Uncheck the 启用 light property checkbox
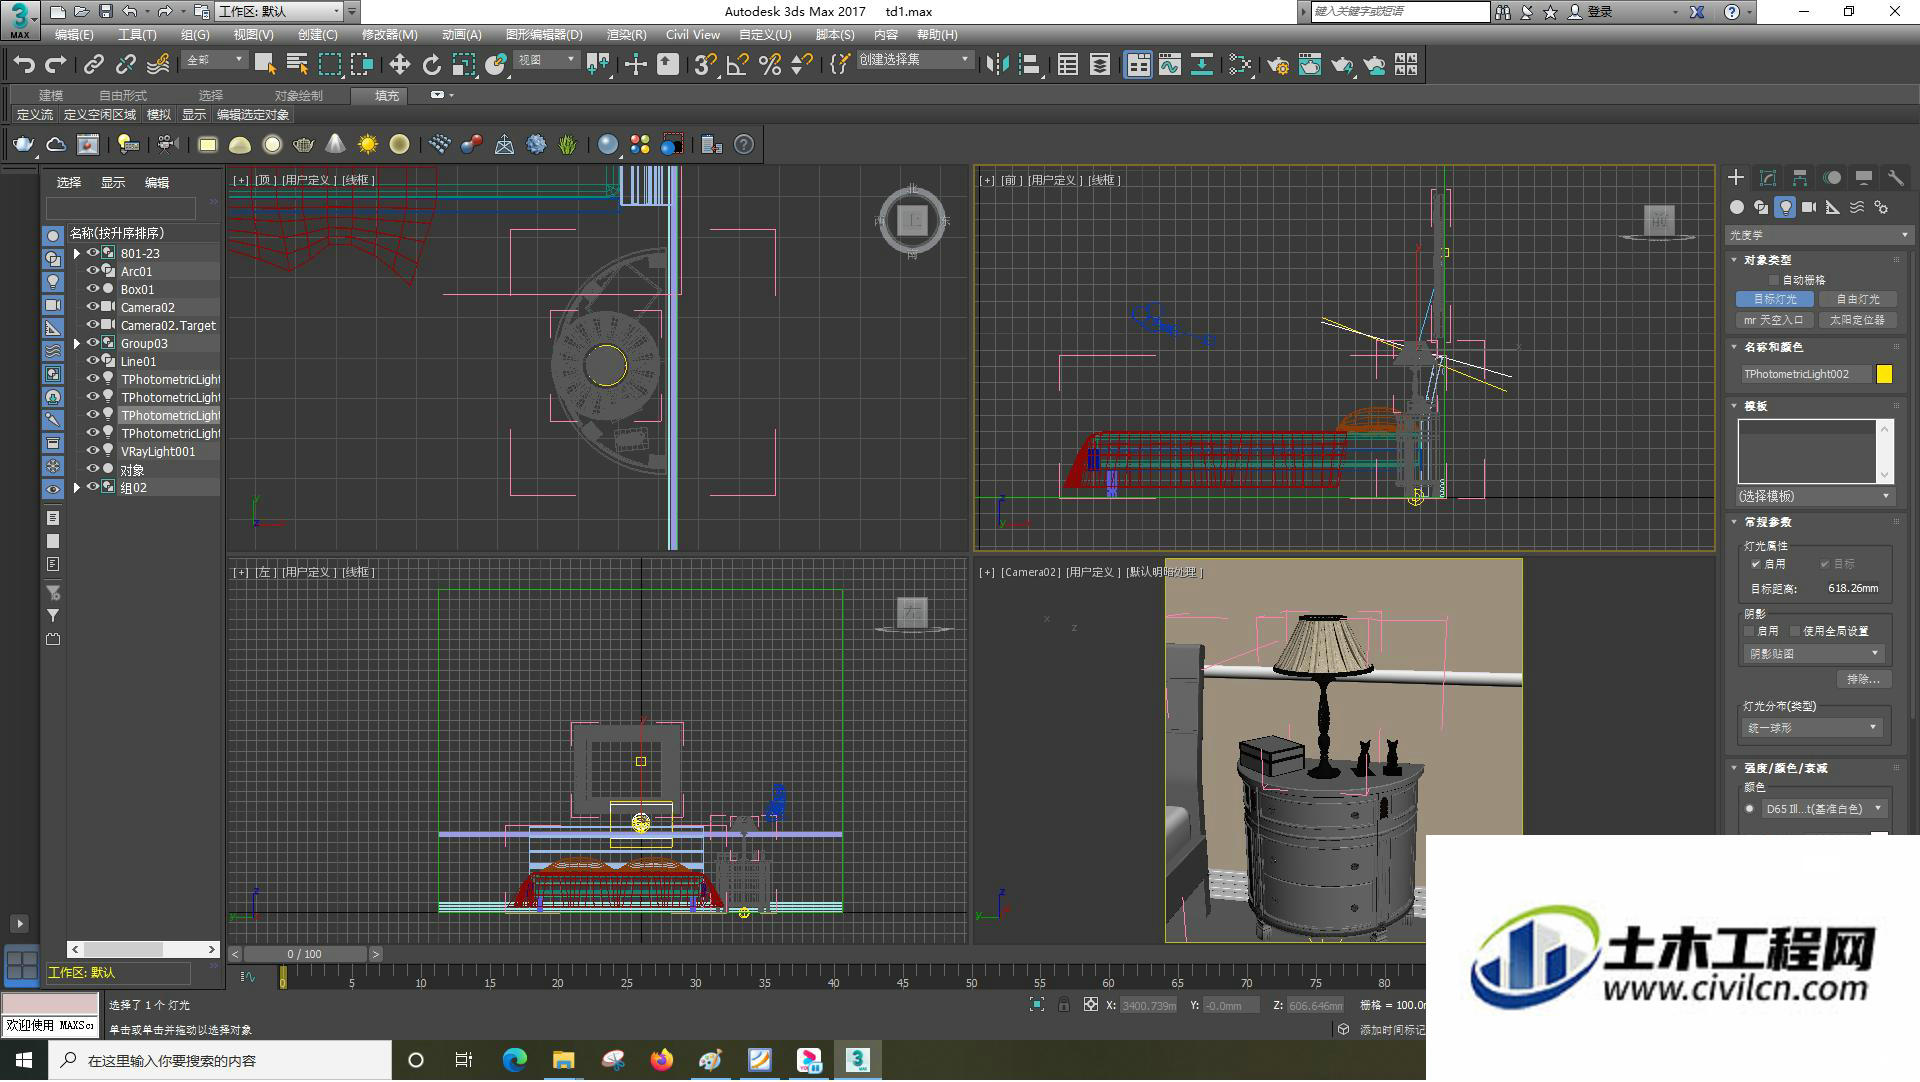 click(1756, 564)
